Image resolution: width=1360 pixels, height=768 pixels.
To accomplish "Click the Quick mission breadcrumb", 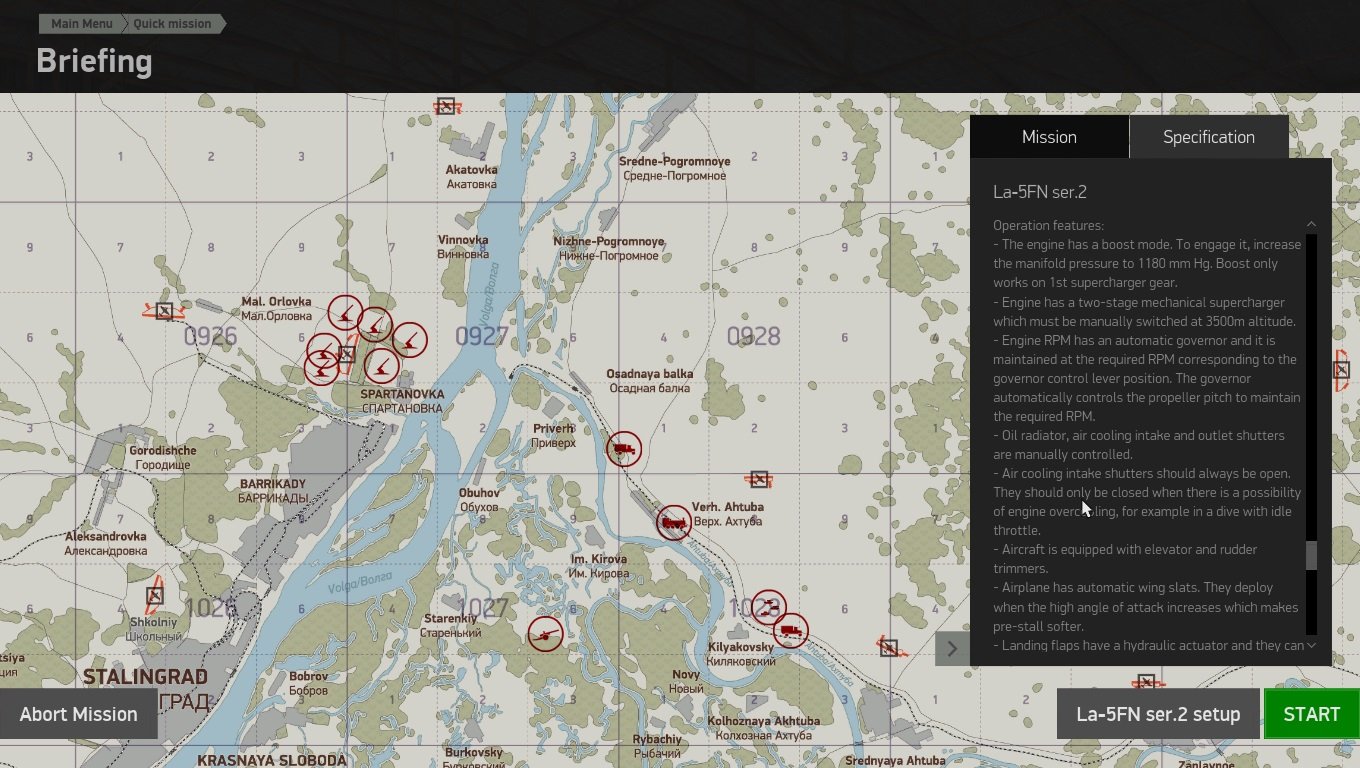I will click(173, 24).
